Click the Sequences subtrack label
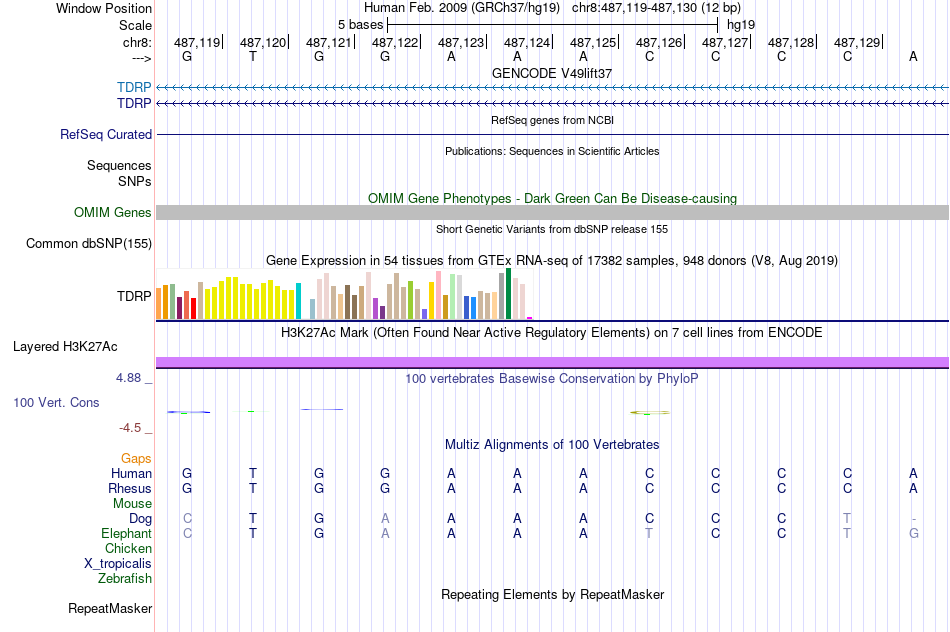The image size is (950, 632). click(119, 165)
